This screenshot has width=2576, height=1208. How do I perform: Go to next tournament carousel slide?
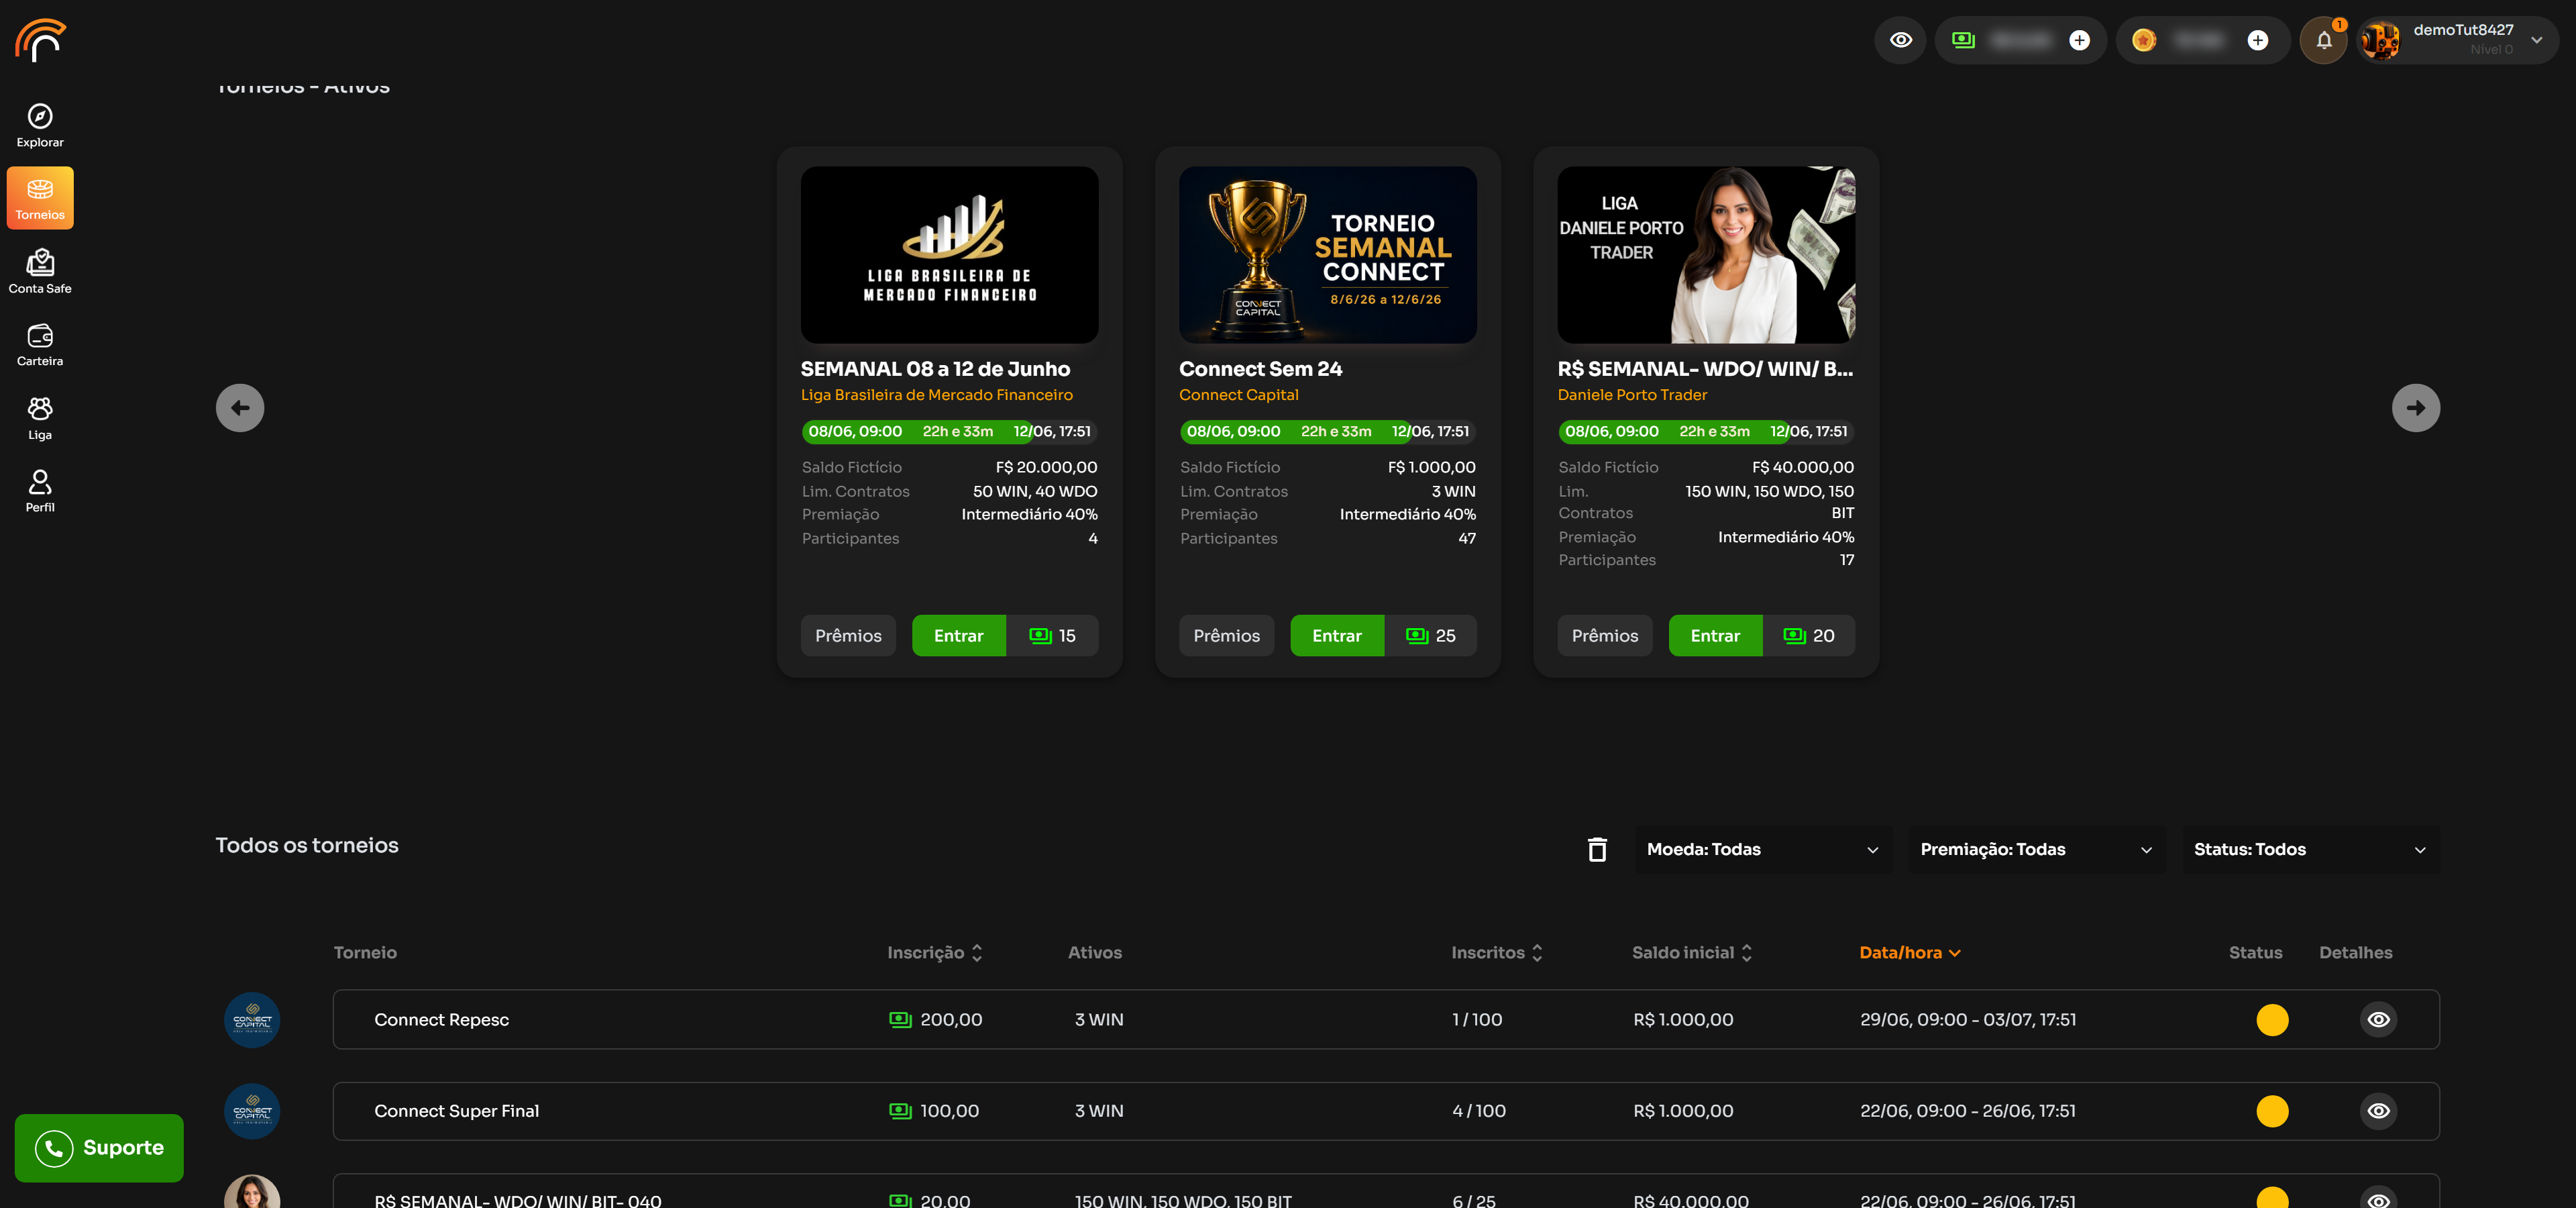coord(2416,408)
